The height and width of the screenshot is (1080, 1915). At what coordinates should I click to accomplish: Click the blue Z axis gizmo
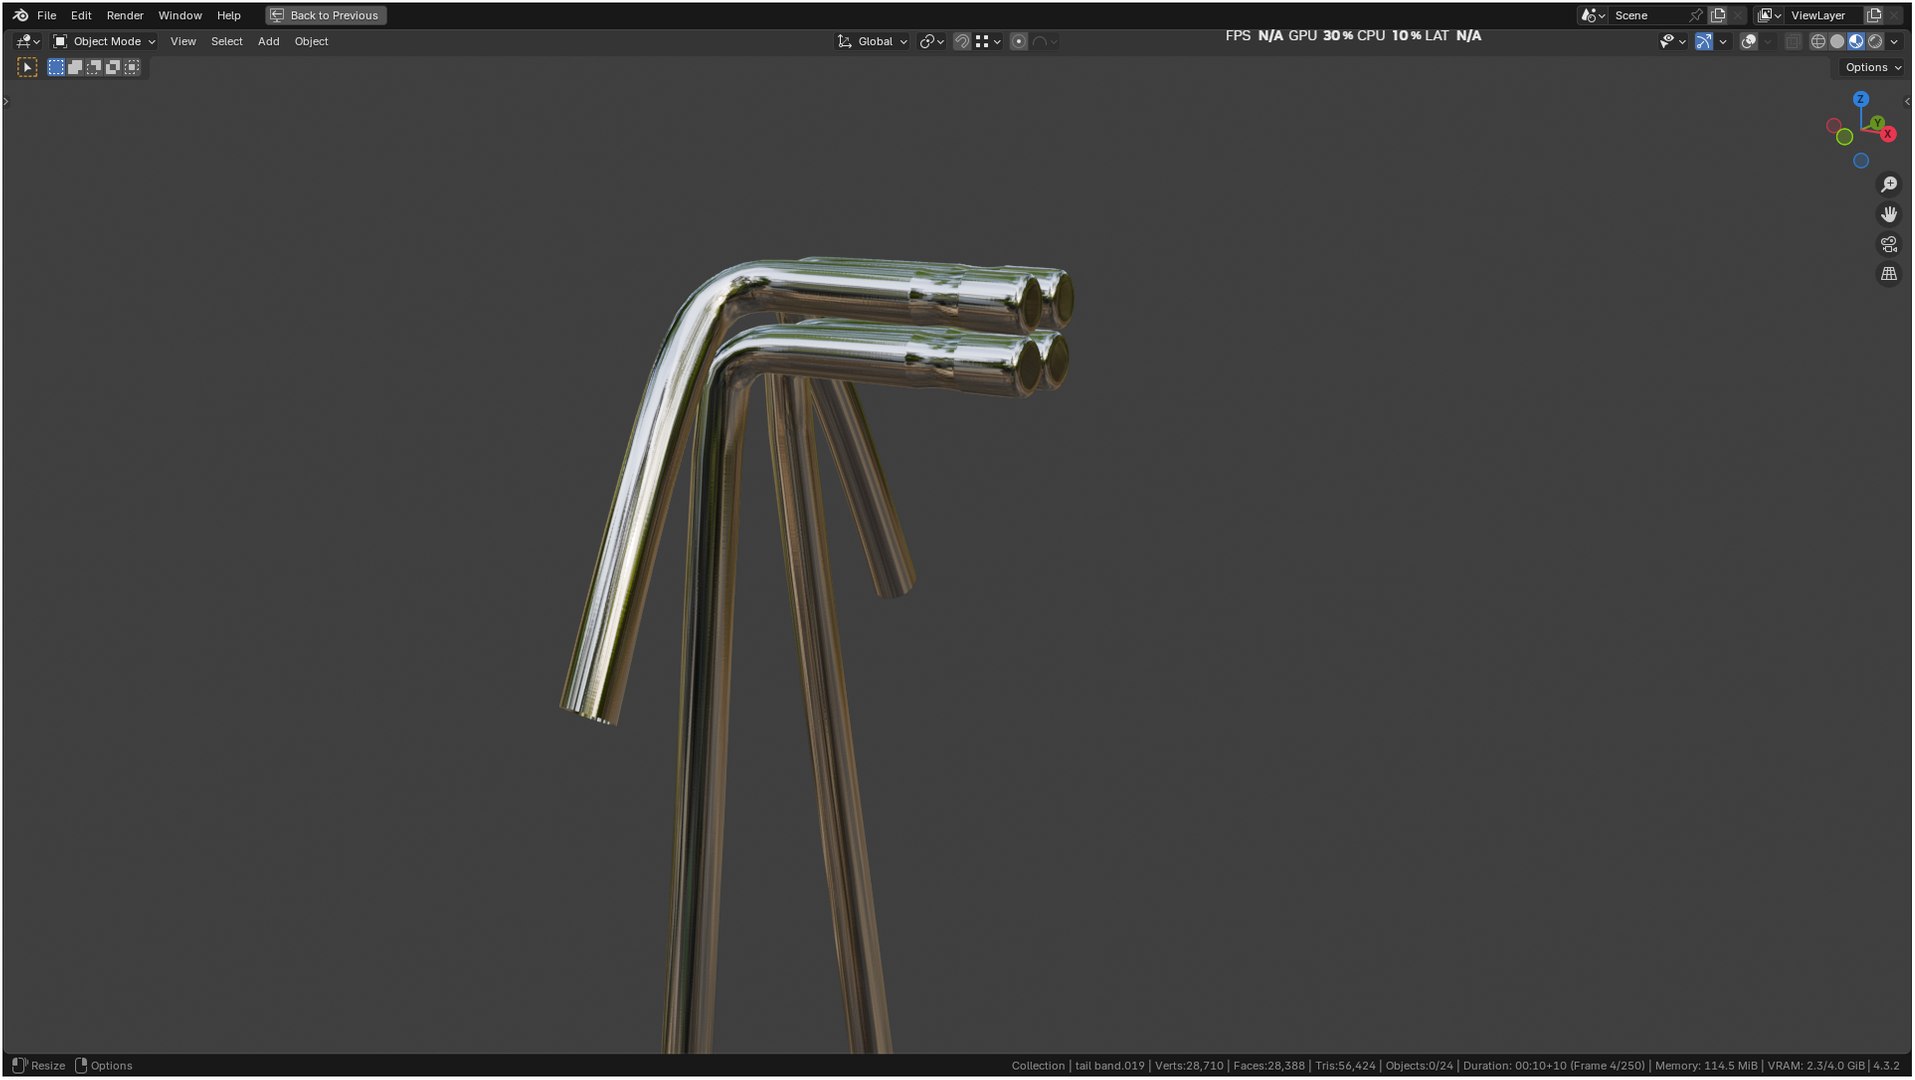coord(1860,99)
